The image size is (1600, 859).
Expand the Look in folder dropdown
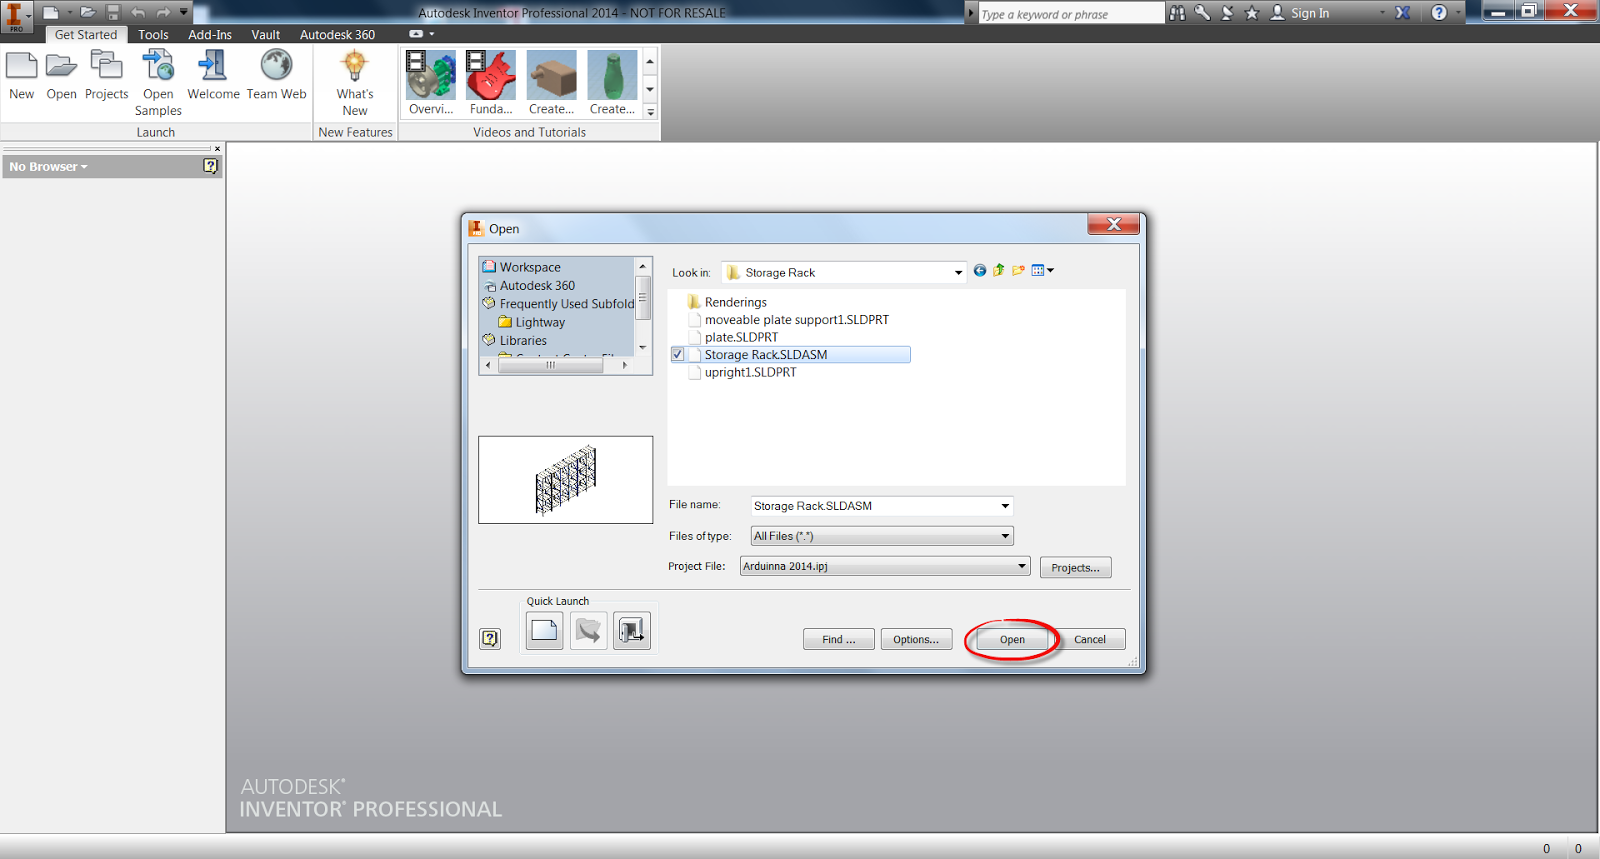(x=958, y=272)
